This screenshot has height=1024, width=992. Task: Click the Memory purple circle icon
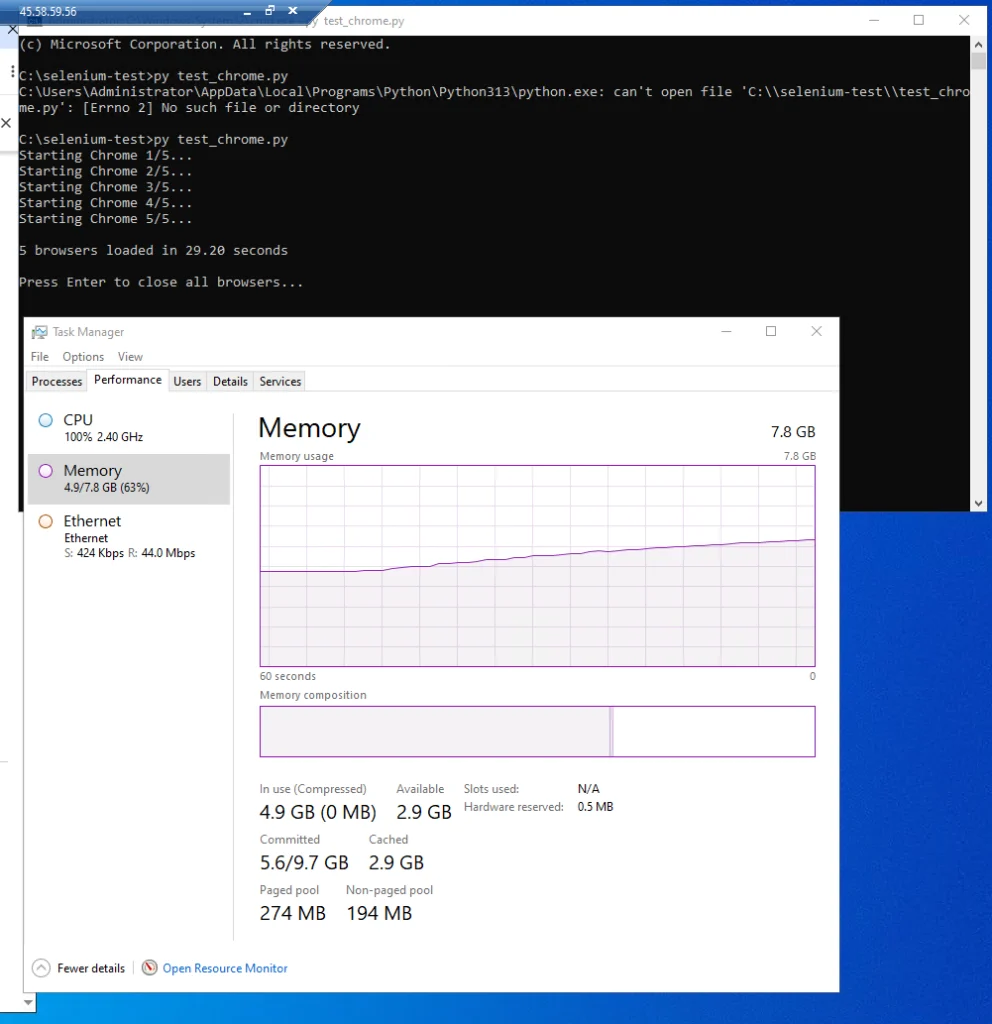click(46, 471)
